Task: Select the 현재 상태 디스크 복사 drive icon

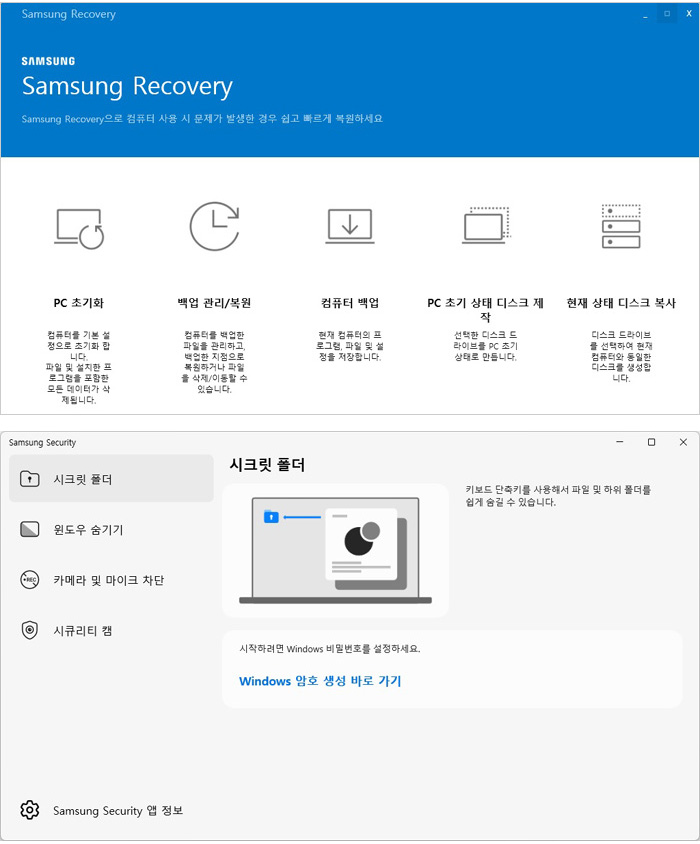Action: [621, 226]
